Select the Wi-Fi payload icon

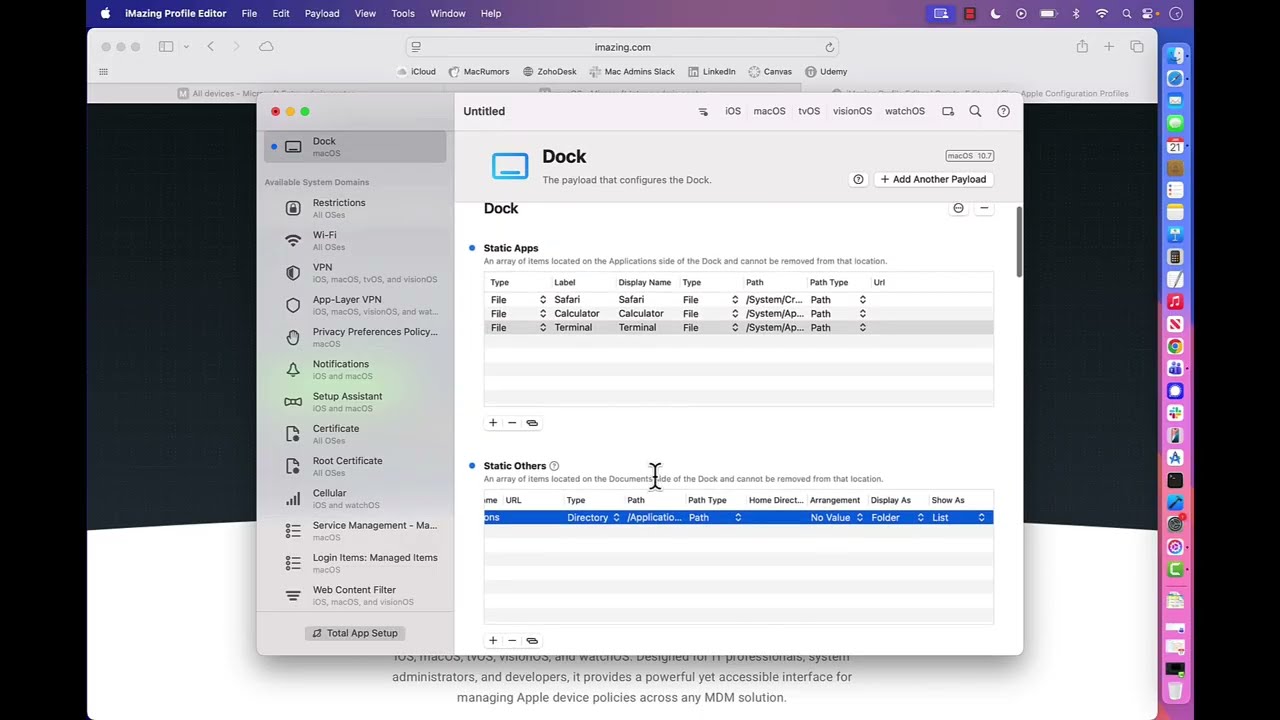click(x=293, y=241)
